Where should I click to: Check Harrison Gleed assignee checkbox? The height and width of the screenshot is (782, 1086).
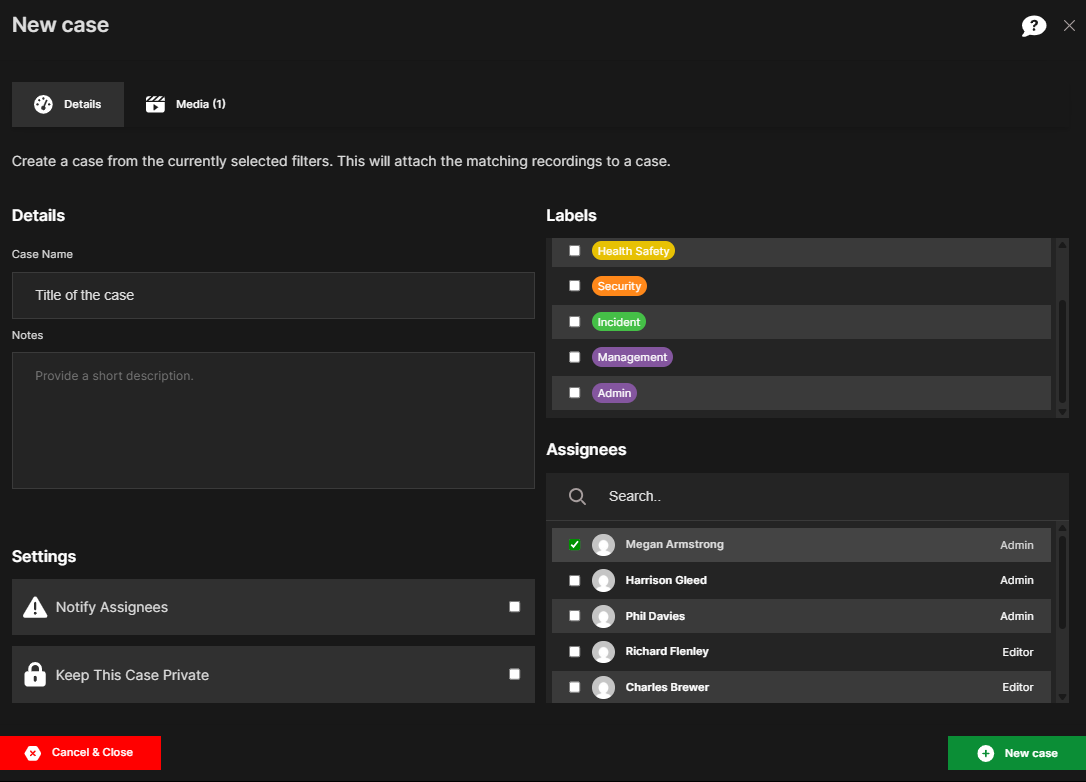tap(574, 580)
